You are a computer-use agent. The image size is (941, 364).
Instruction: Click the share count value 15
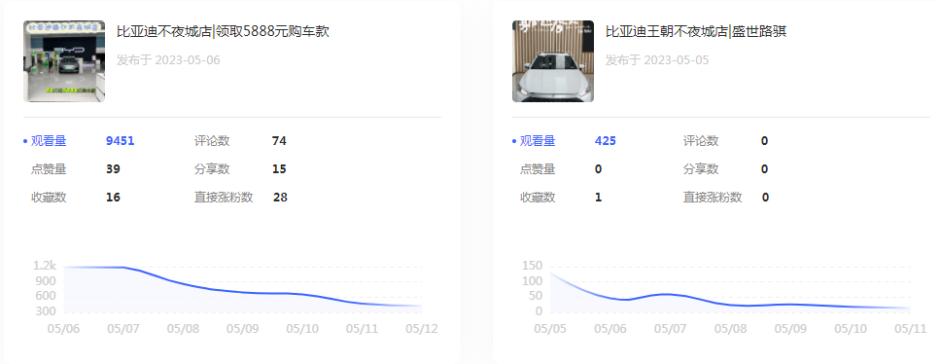click(279, 169)
